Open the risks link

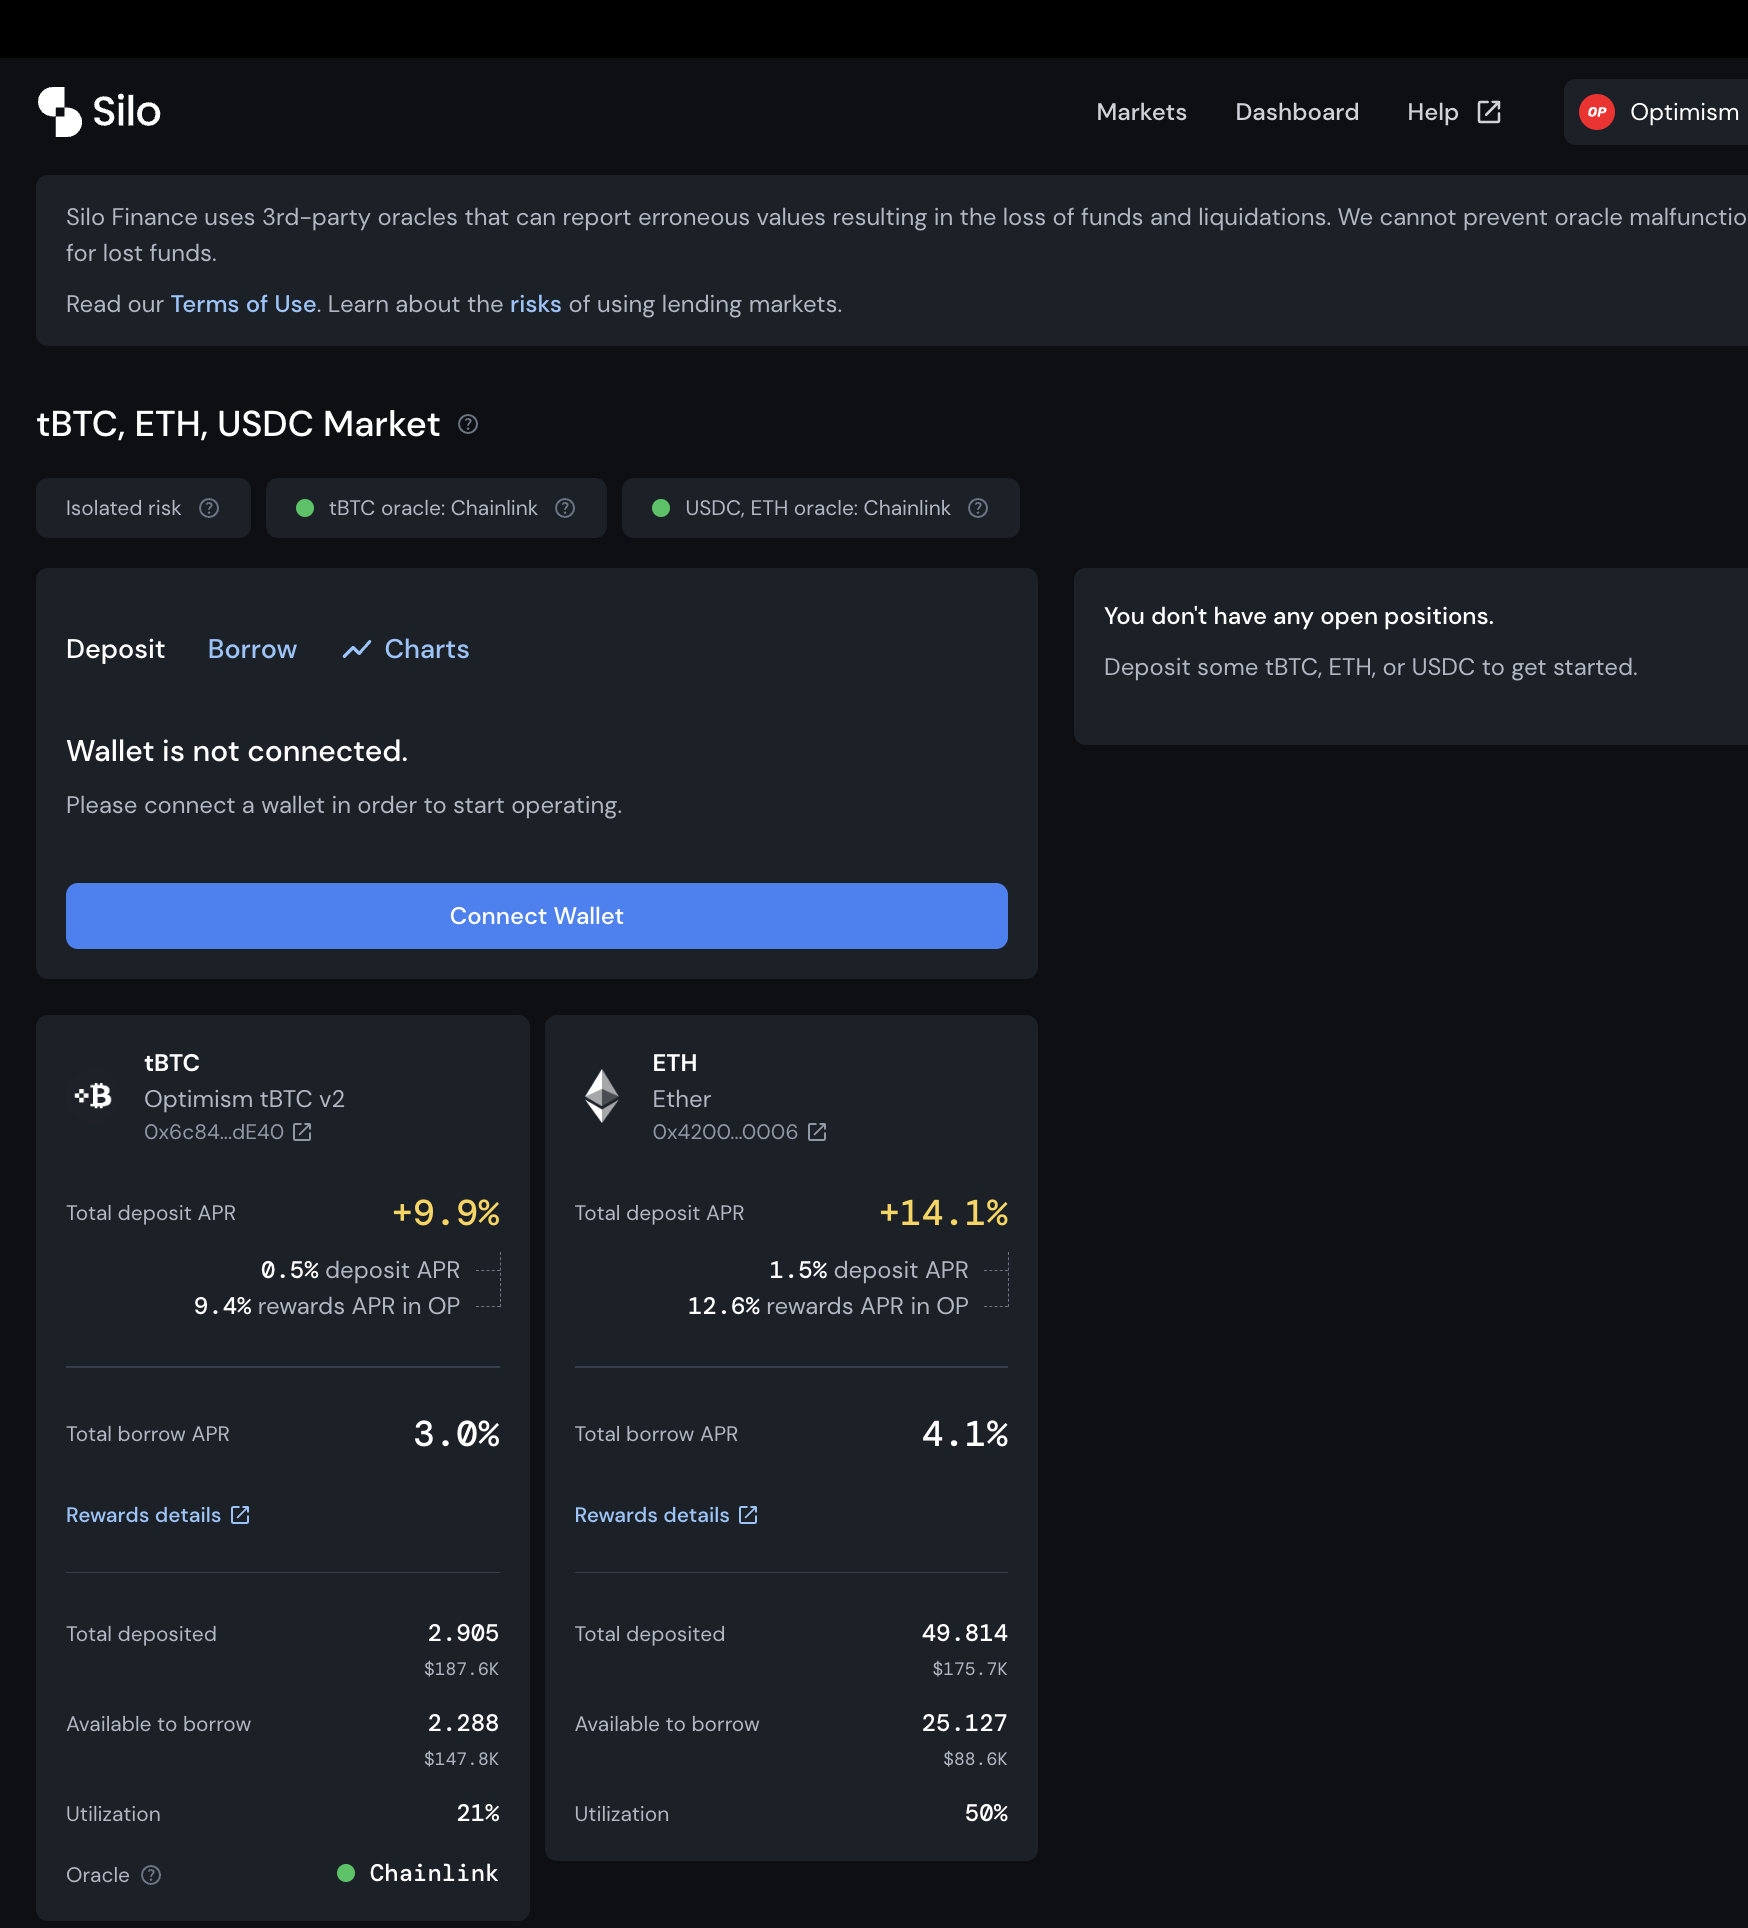point(535,304)
